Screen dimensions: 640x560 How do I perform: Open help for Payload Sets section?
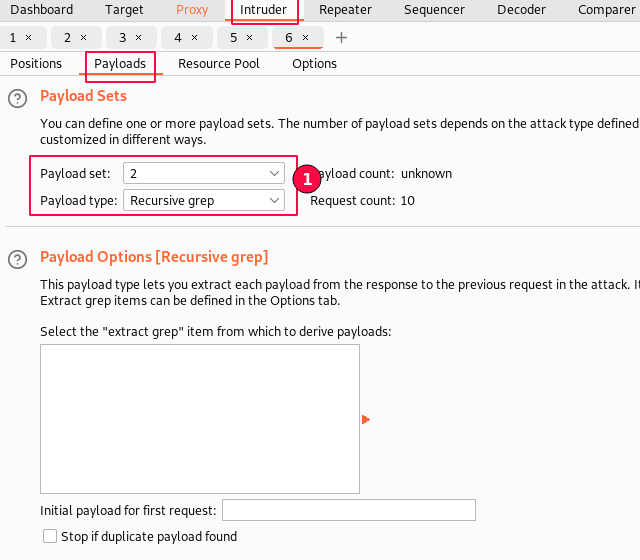click(x=17, y=98)
